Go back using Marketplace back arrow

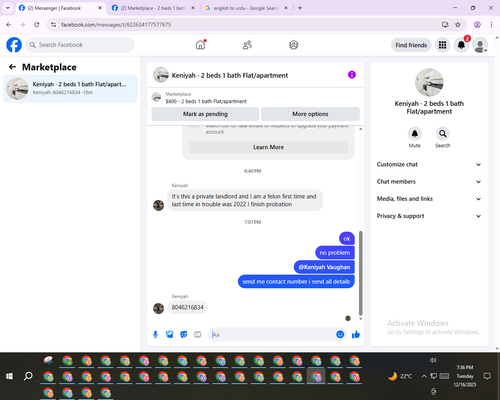point(12,67)
